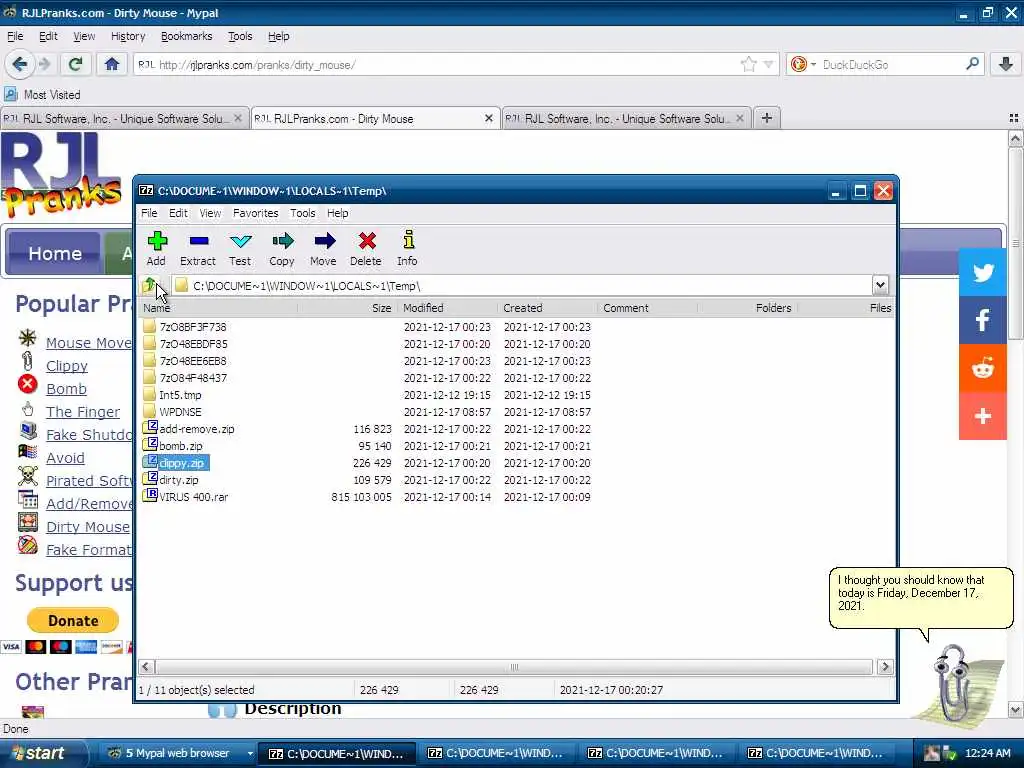
Task: Open the Bomb prank link
Action: (66, 389)
